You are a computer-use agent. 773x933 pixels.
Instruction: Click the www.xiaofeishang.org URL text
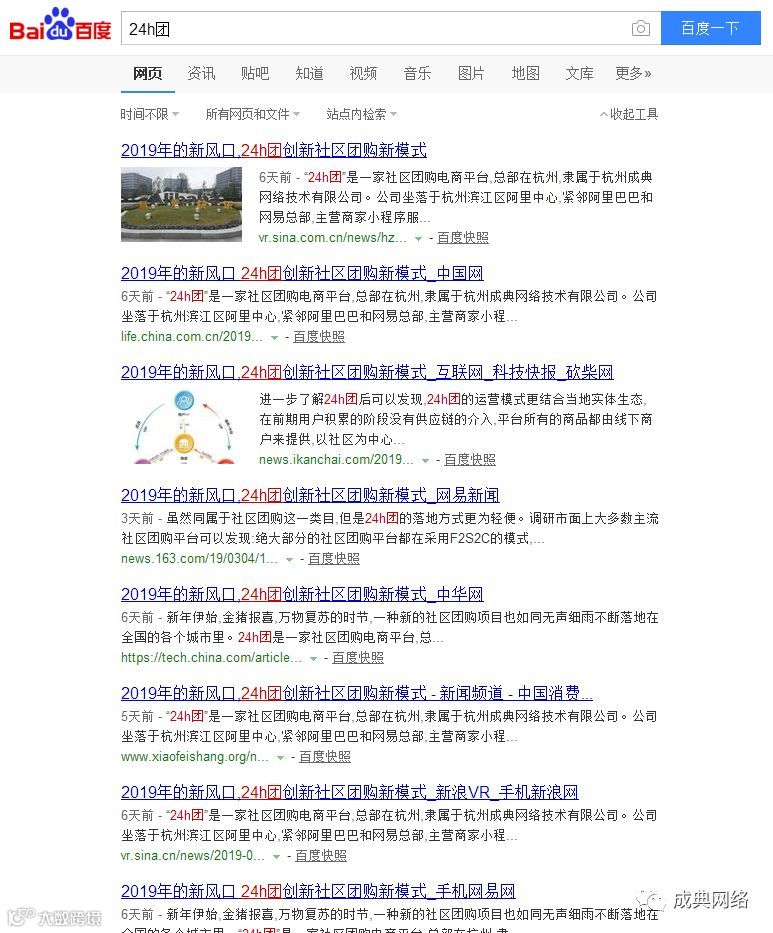point(195,756)
